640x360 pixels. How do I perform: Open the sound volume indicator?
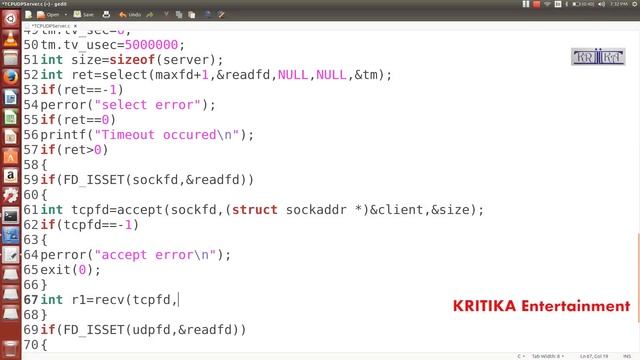(x=602, y=4)
